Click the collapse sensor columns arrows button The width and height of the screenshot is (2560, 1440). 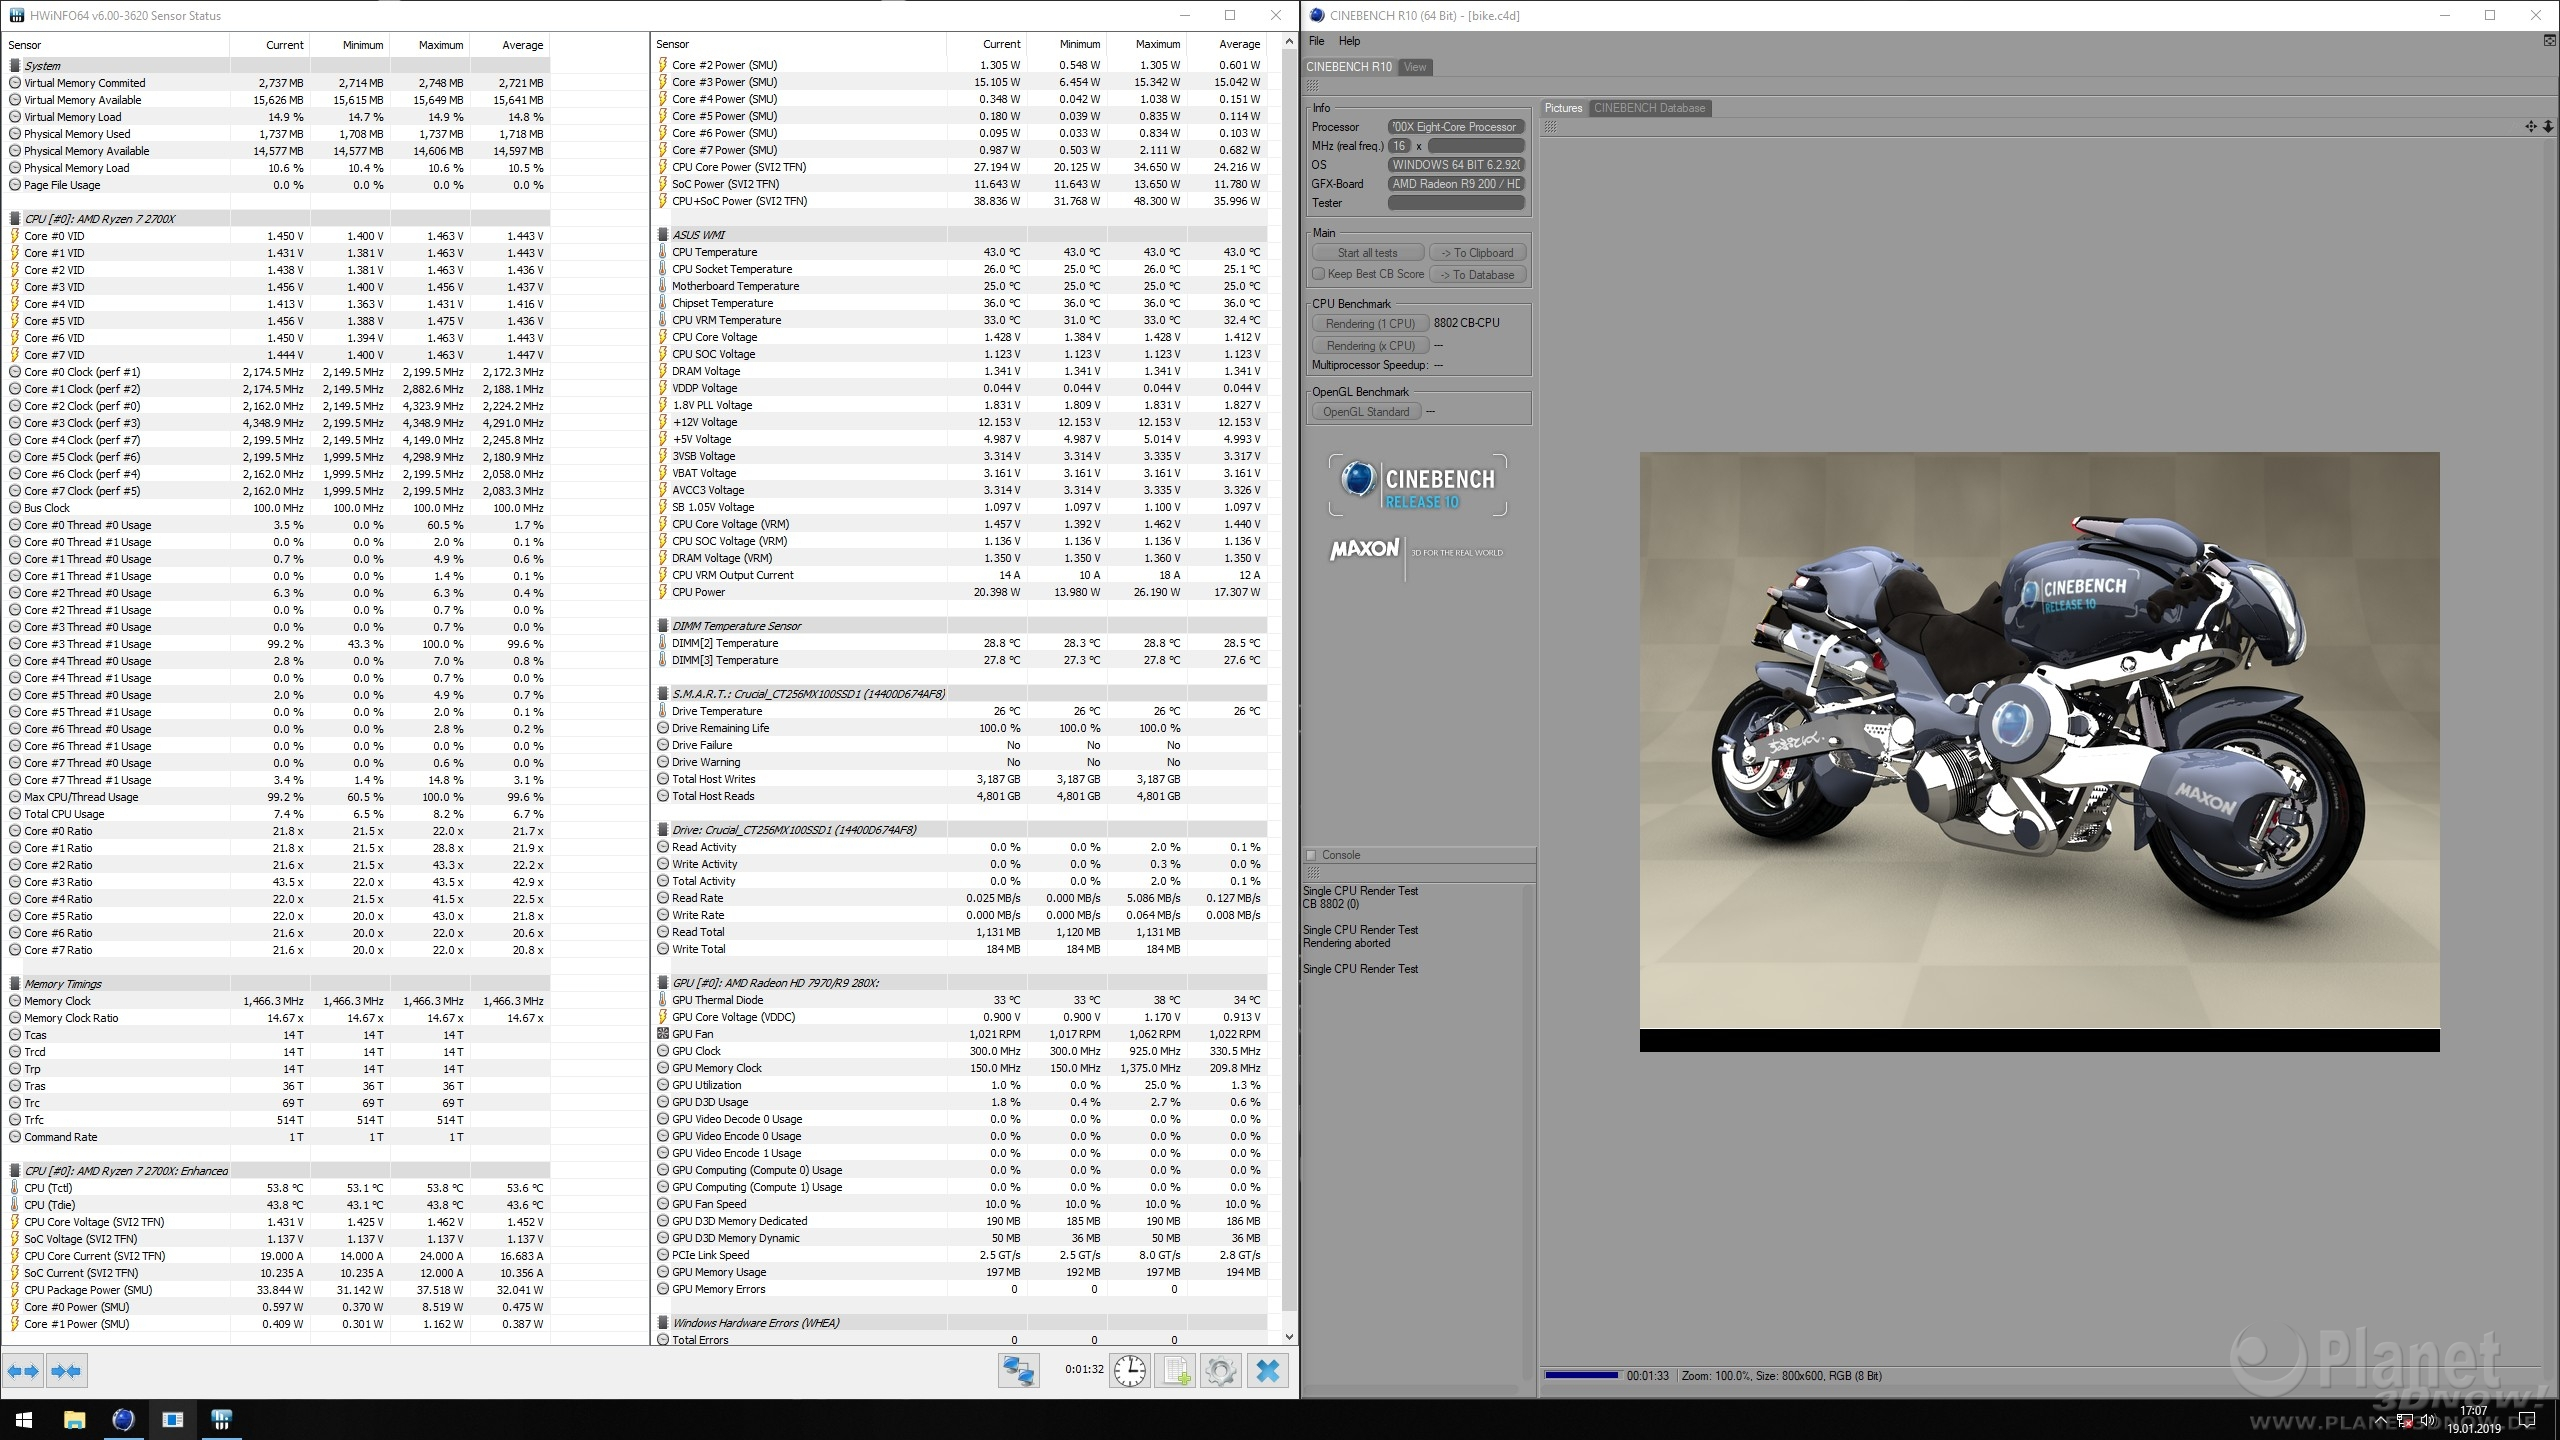pos(67,1371)
